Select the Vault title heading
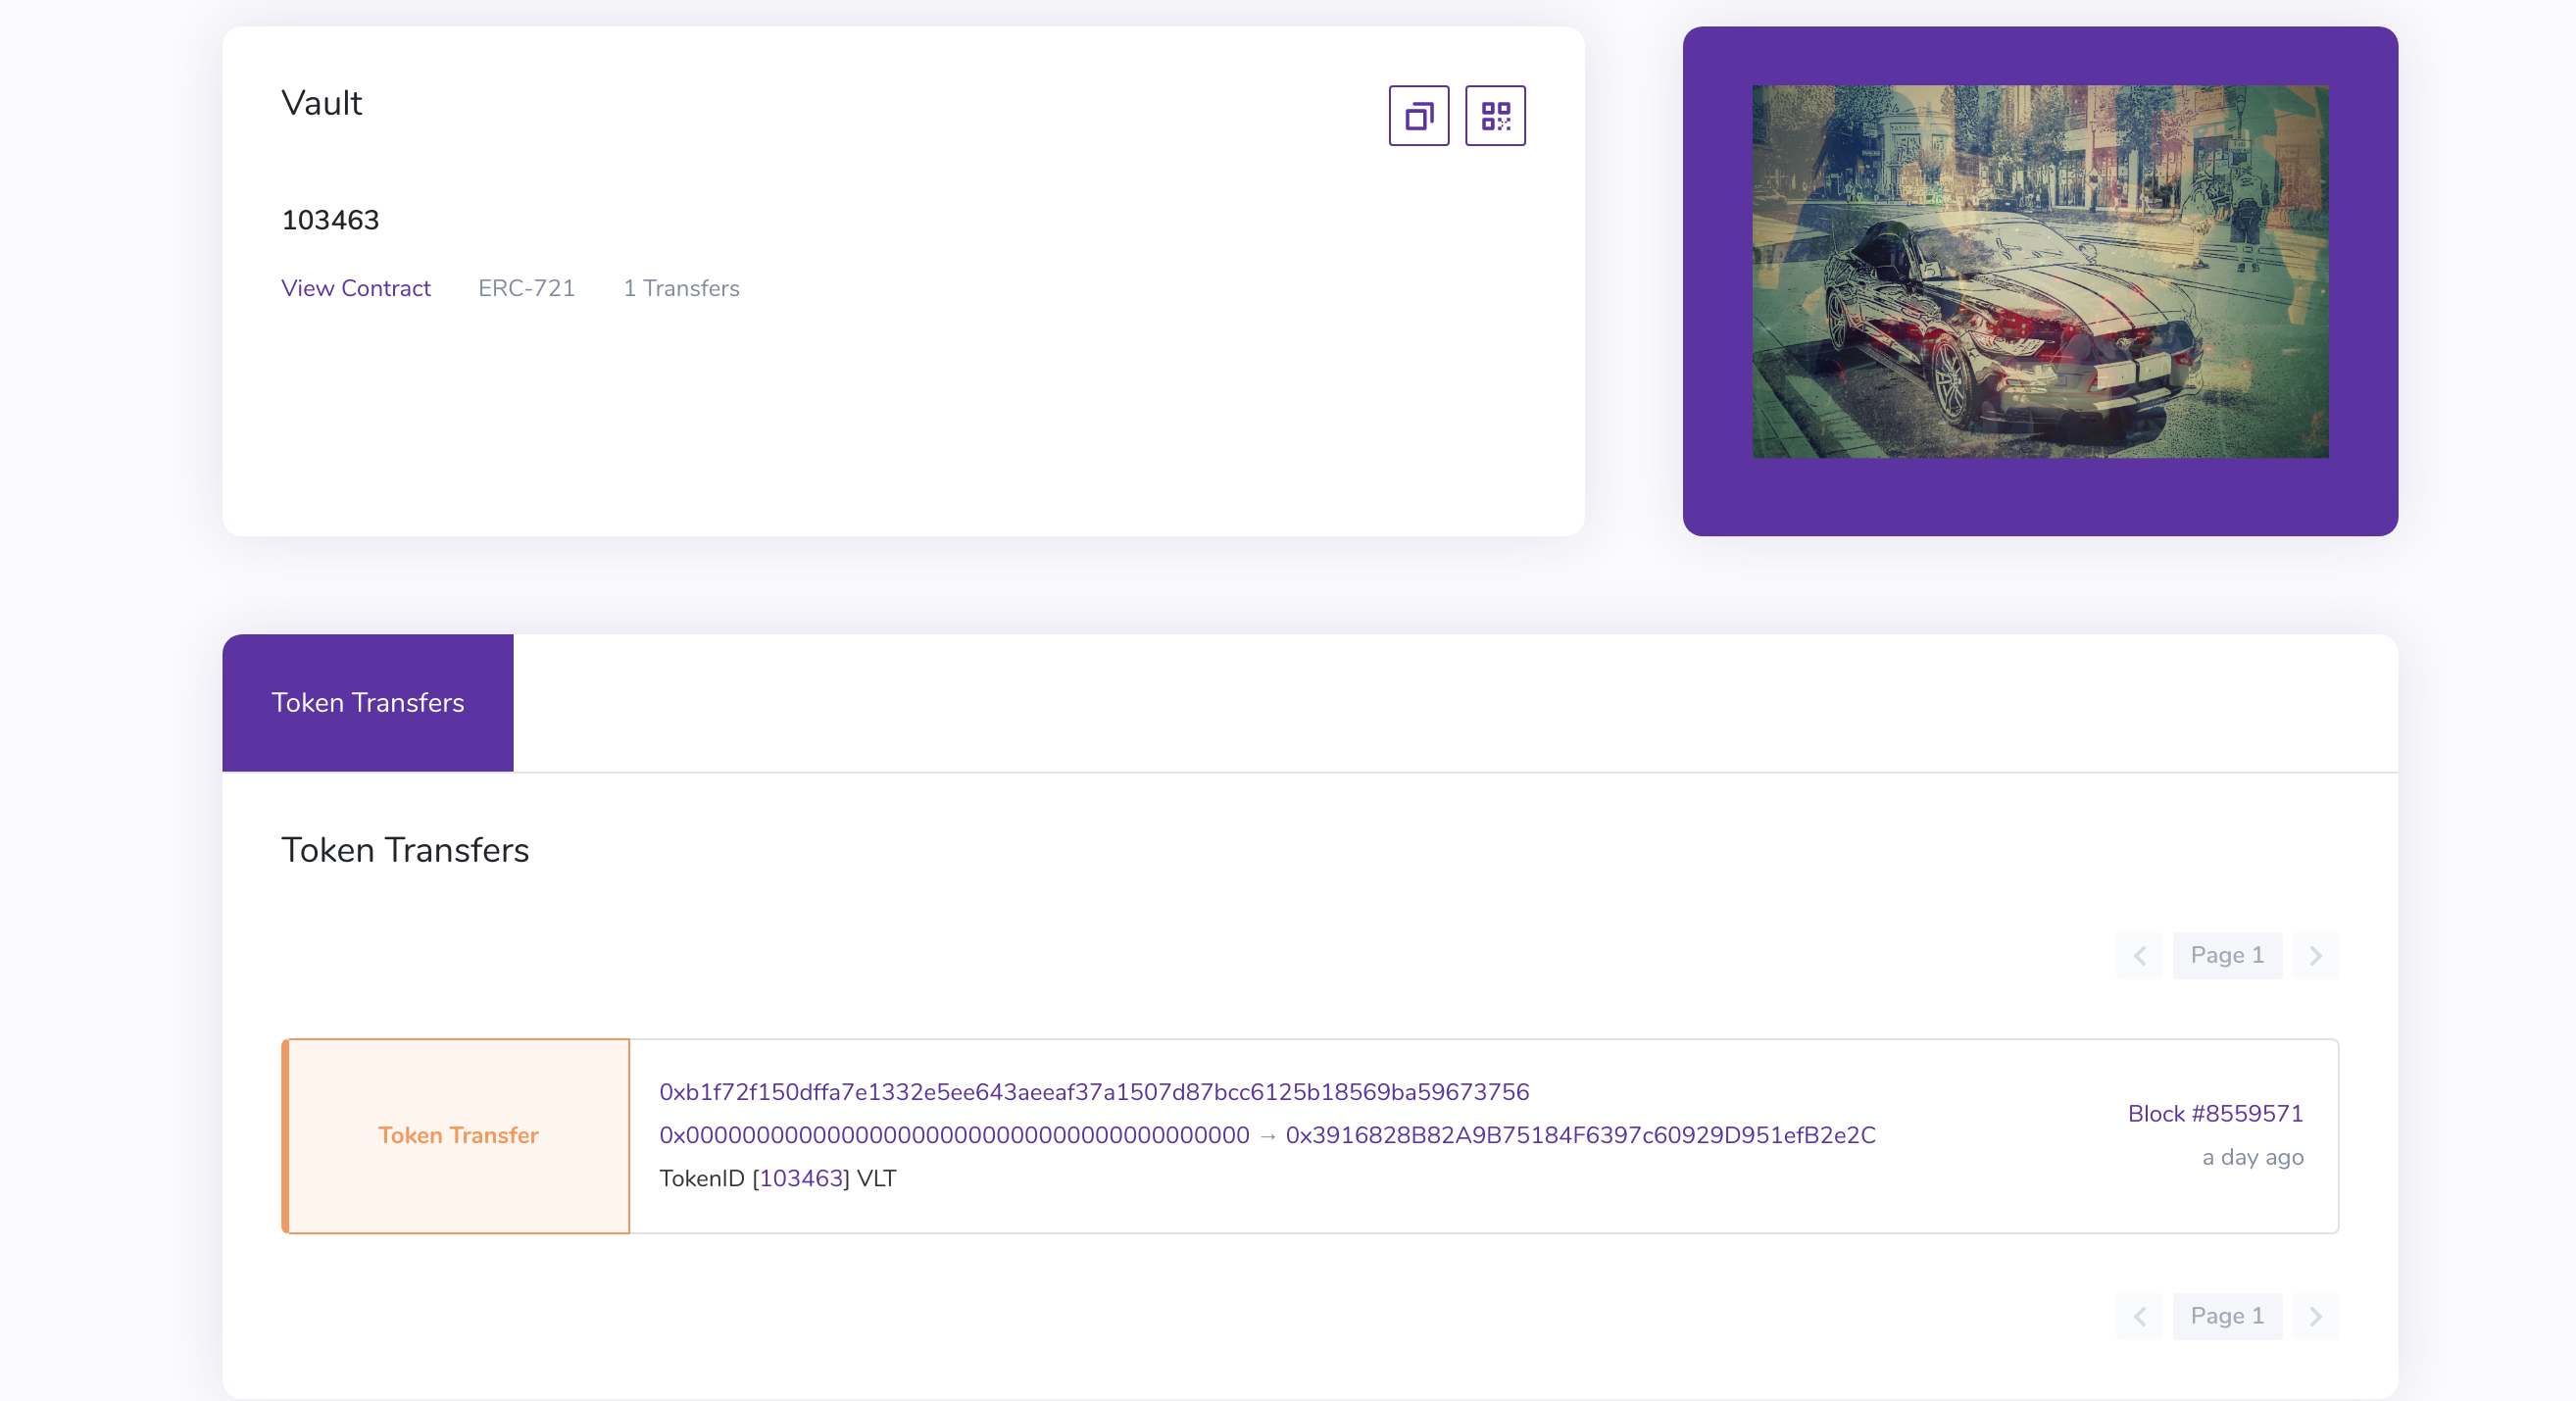This screenshot has height=1401, width=2576. (x=322, y=102)
